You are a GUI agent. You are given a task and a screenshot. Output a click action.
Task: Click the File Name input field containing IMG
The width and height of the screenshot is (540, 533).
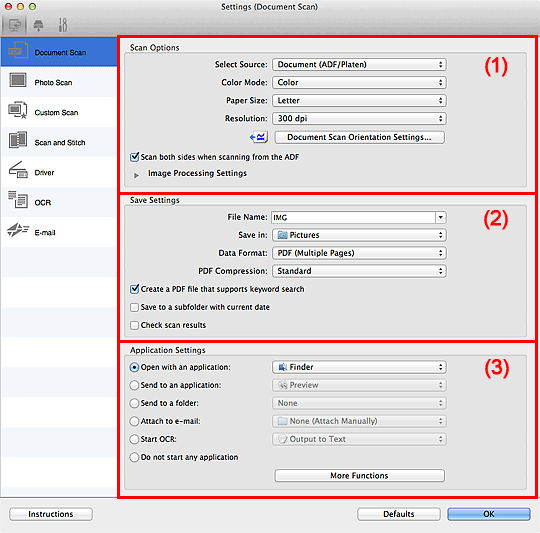pyautogui.click(x=353, y=217)
